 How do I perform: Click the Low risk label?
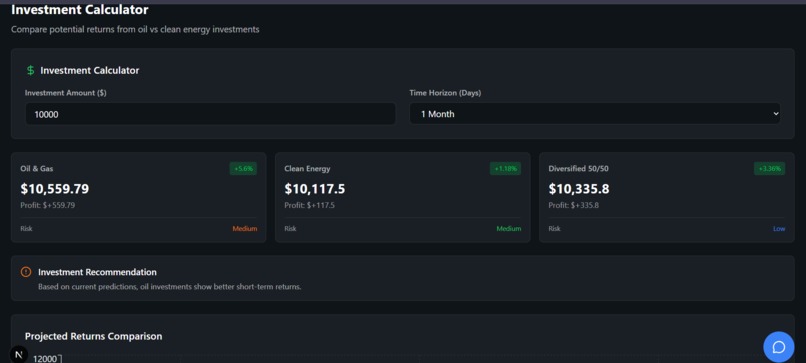coord(779,229)
